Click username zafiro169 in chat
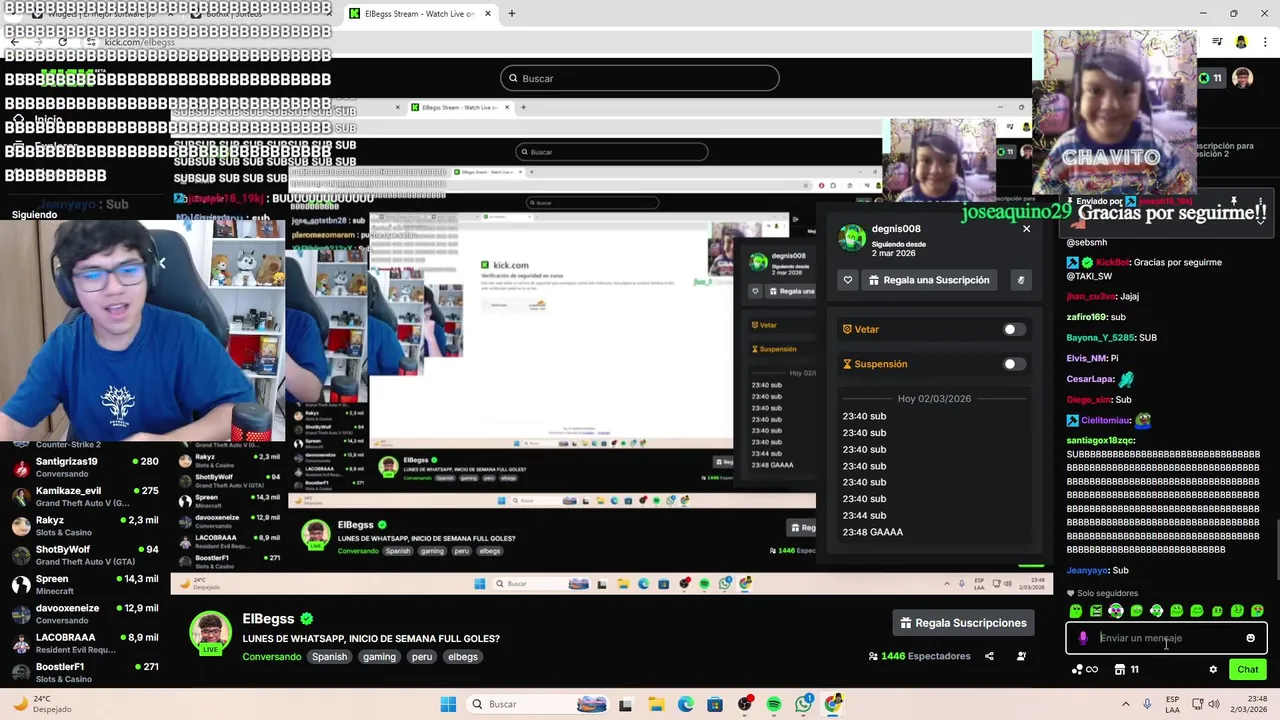Viewport: 1280px width, 720px height. coord(1085,317)
